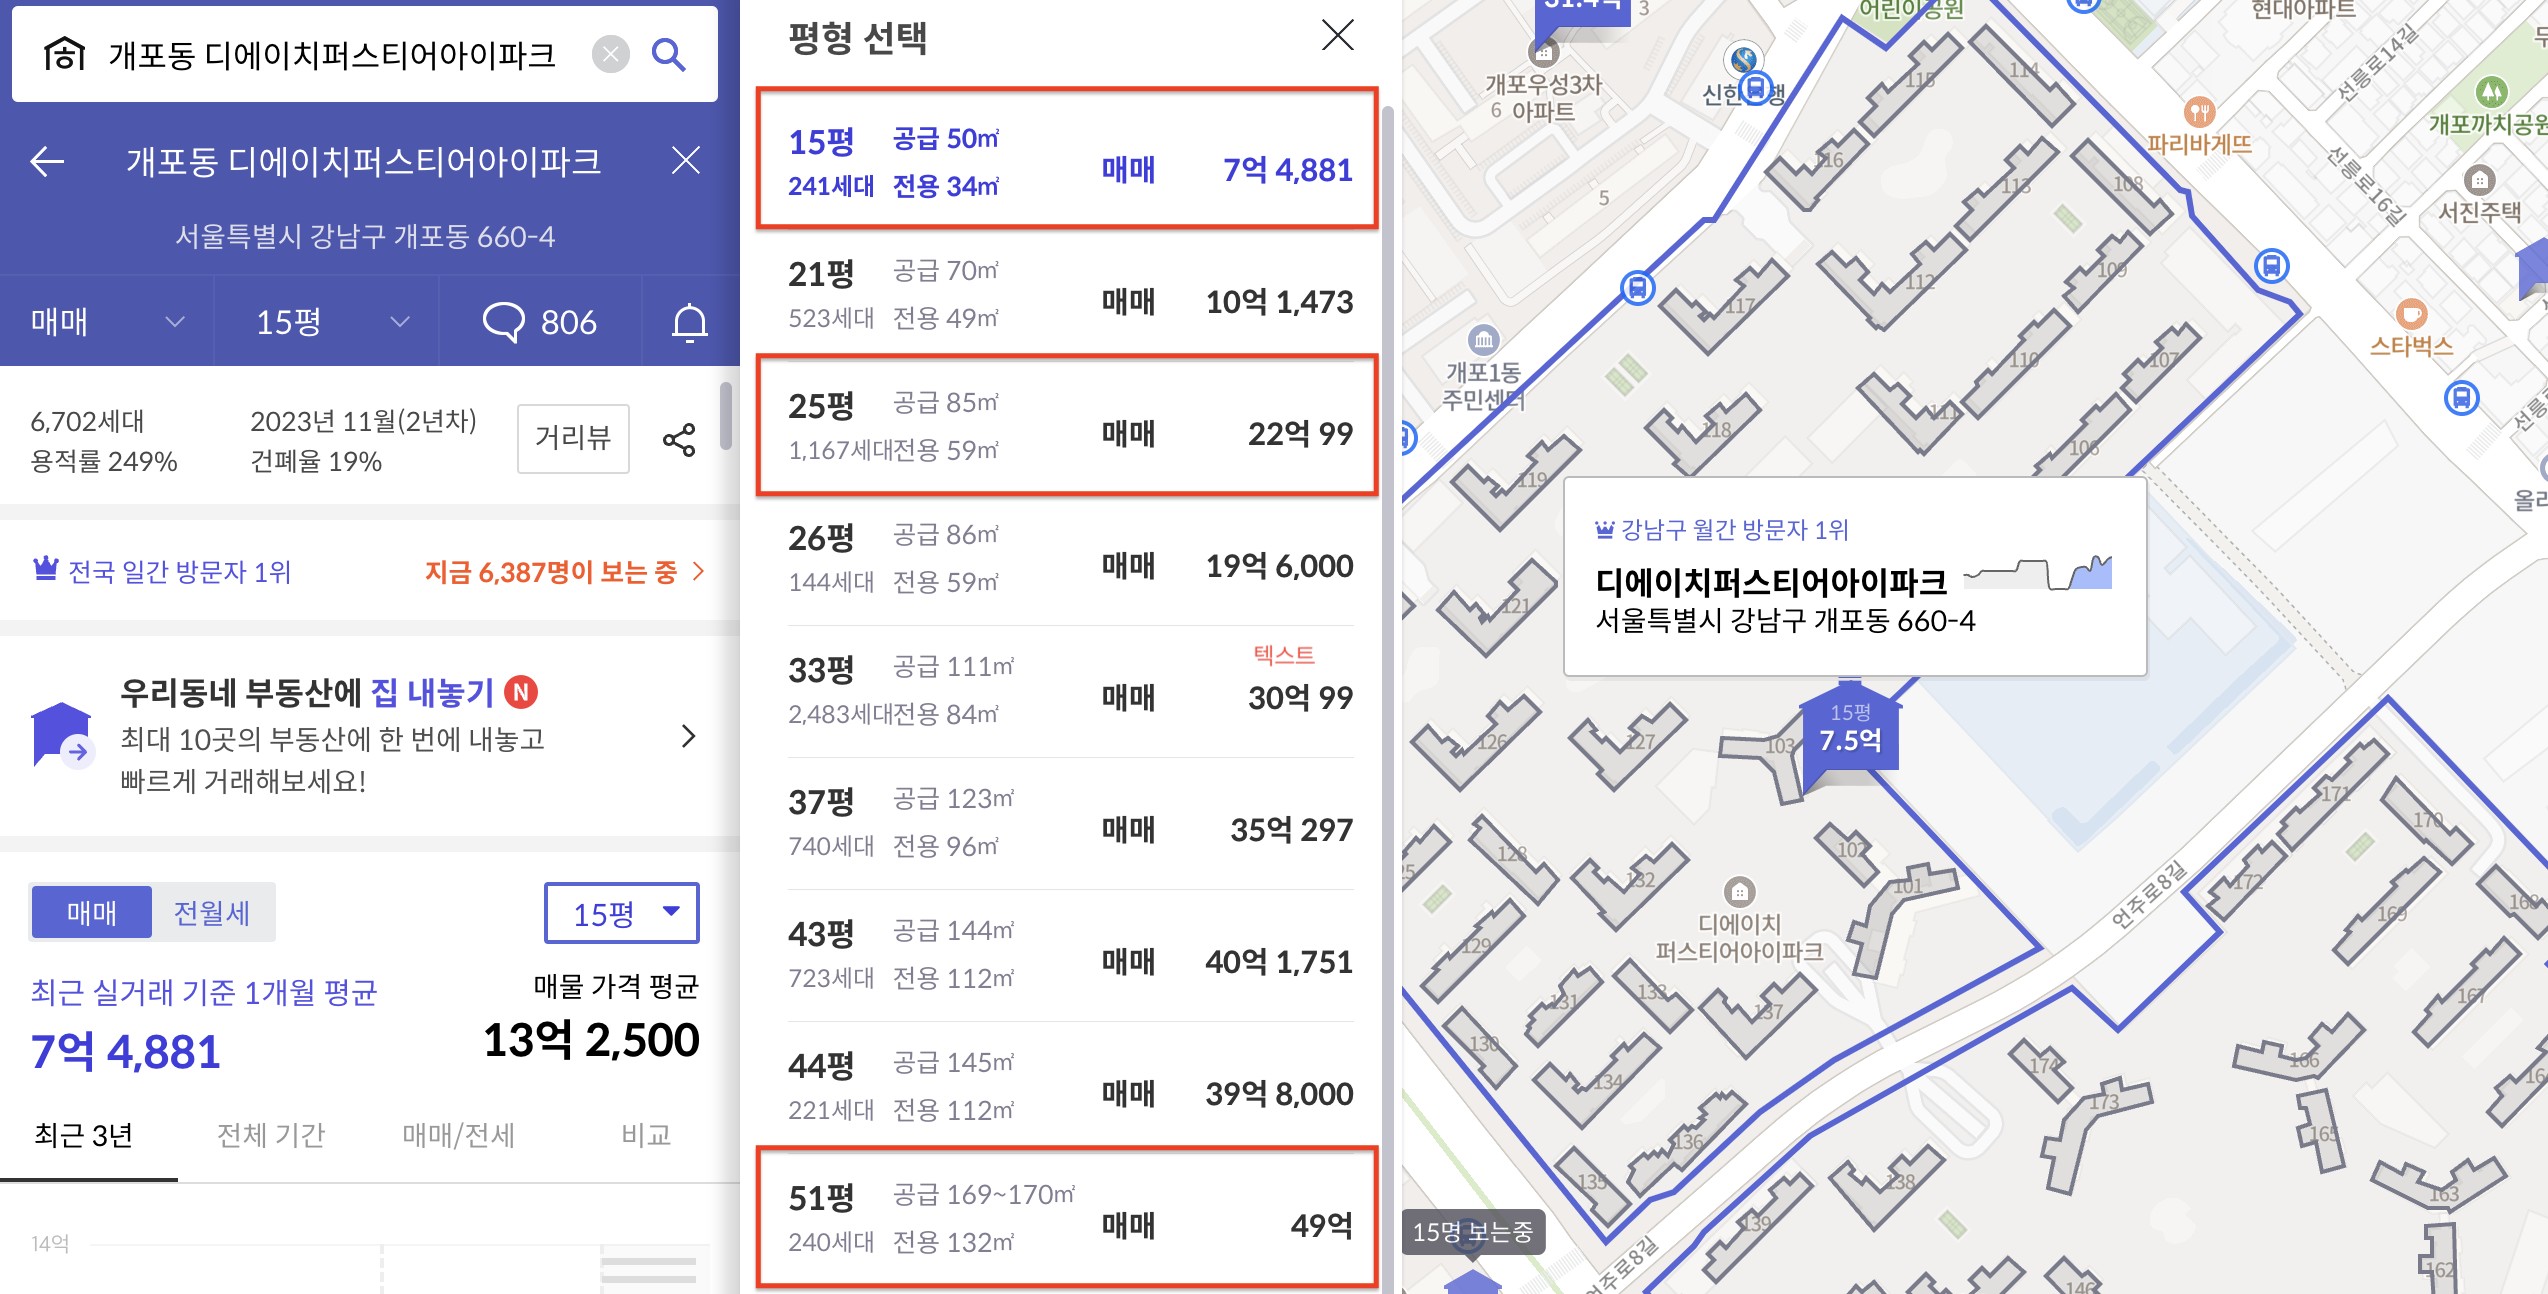Select the 매매 toggle option
Viewport: 2548px width, 1294px height.
tap(92, 912)
